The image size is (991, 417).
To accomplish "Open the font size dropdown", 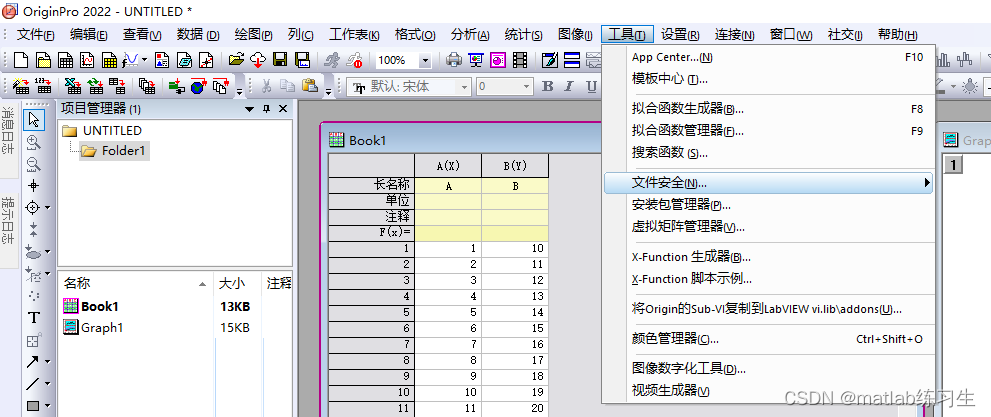I will point(526,87).
